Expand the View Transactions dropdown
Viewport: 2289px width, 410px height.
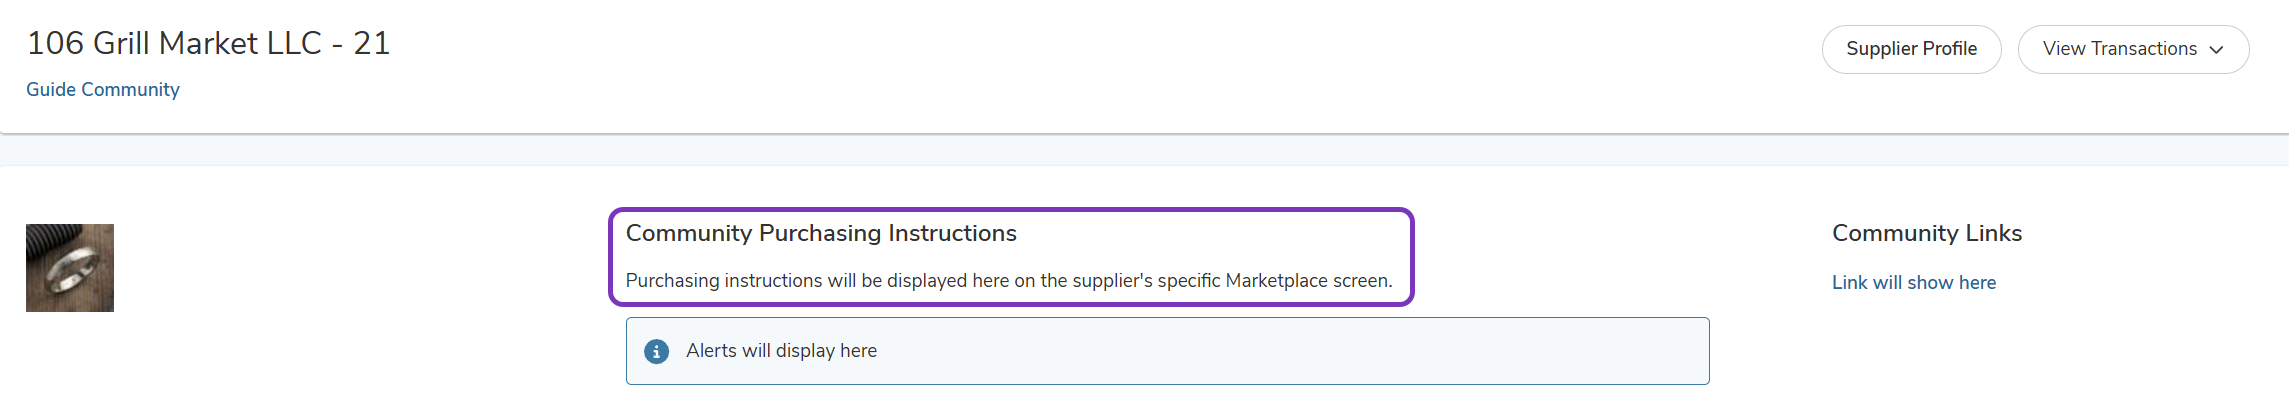coord(2133,49)
